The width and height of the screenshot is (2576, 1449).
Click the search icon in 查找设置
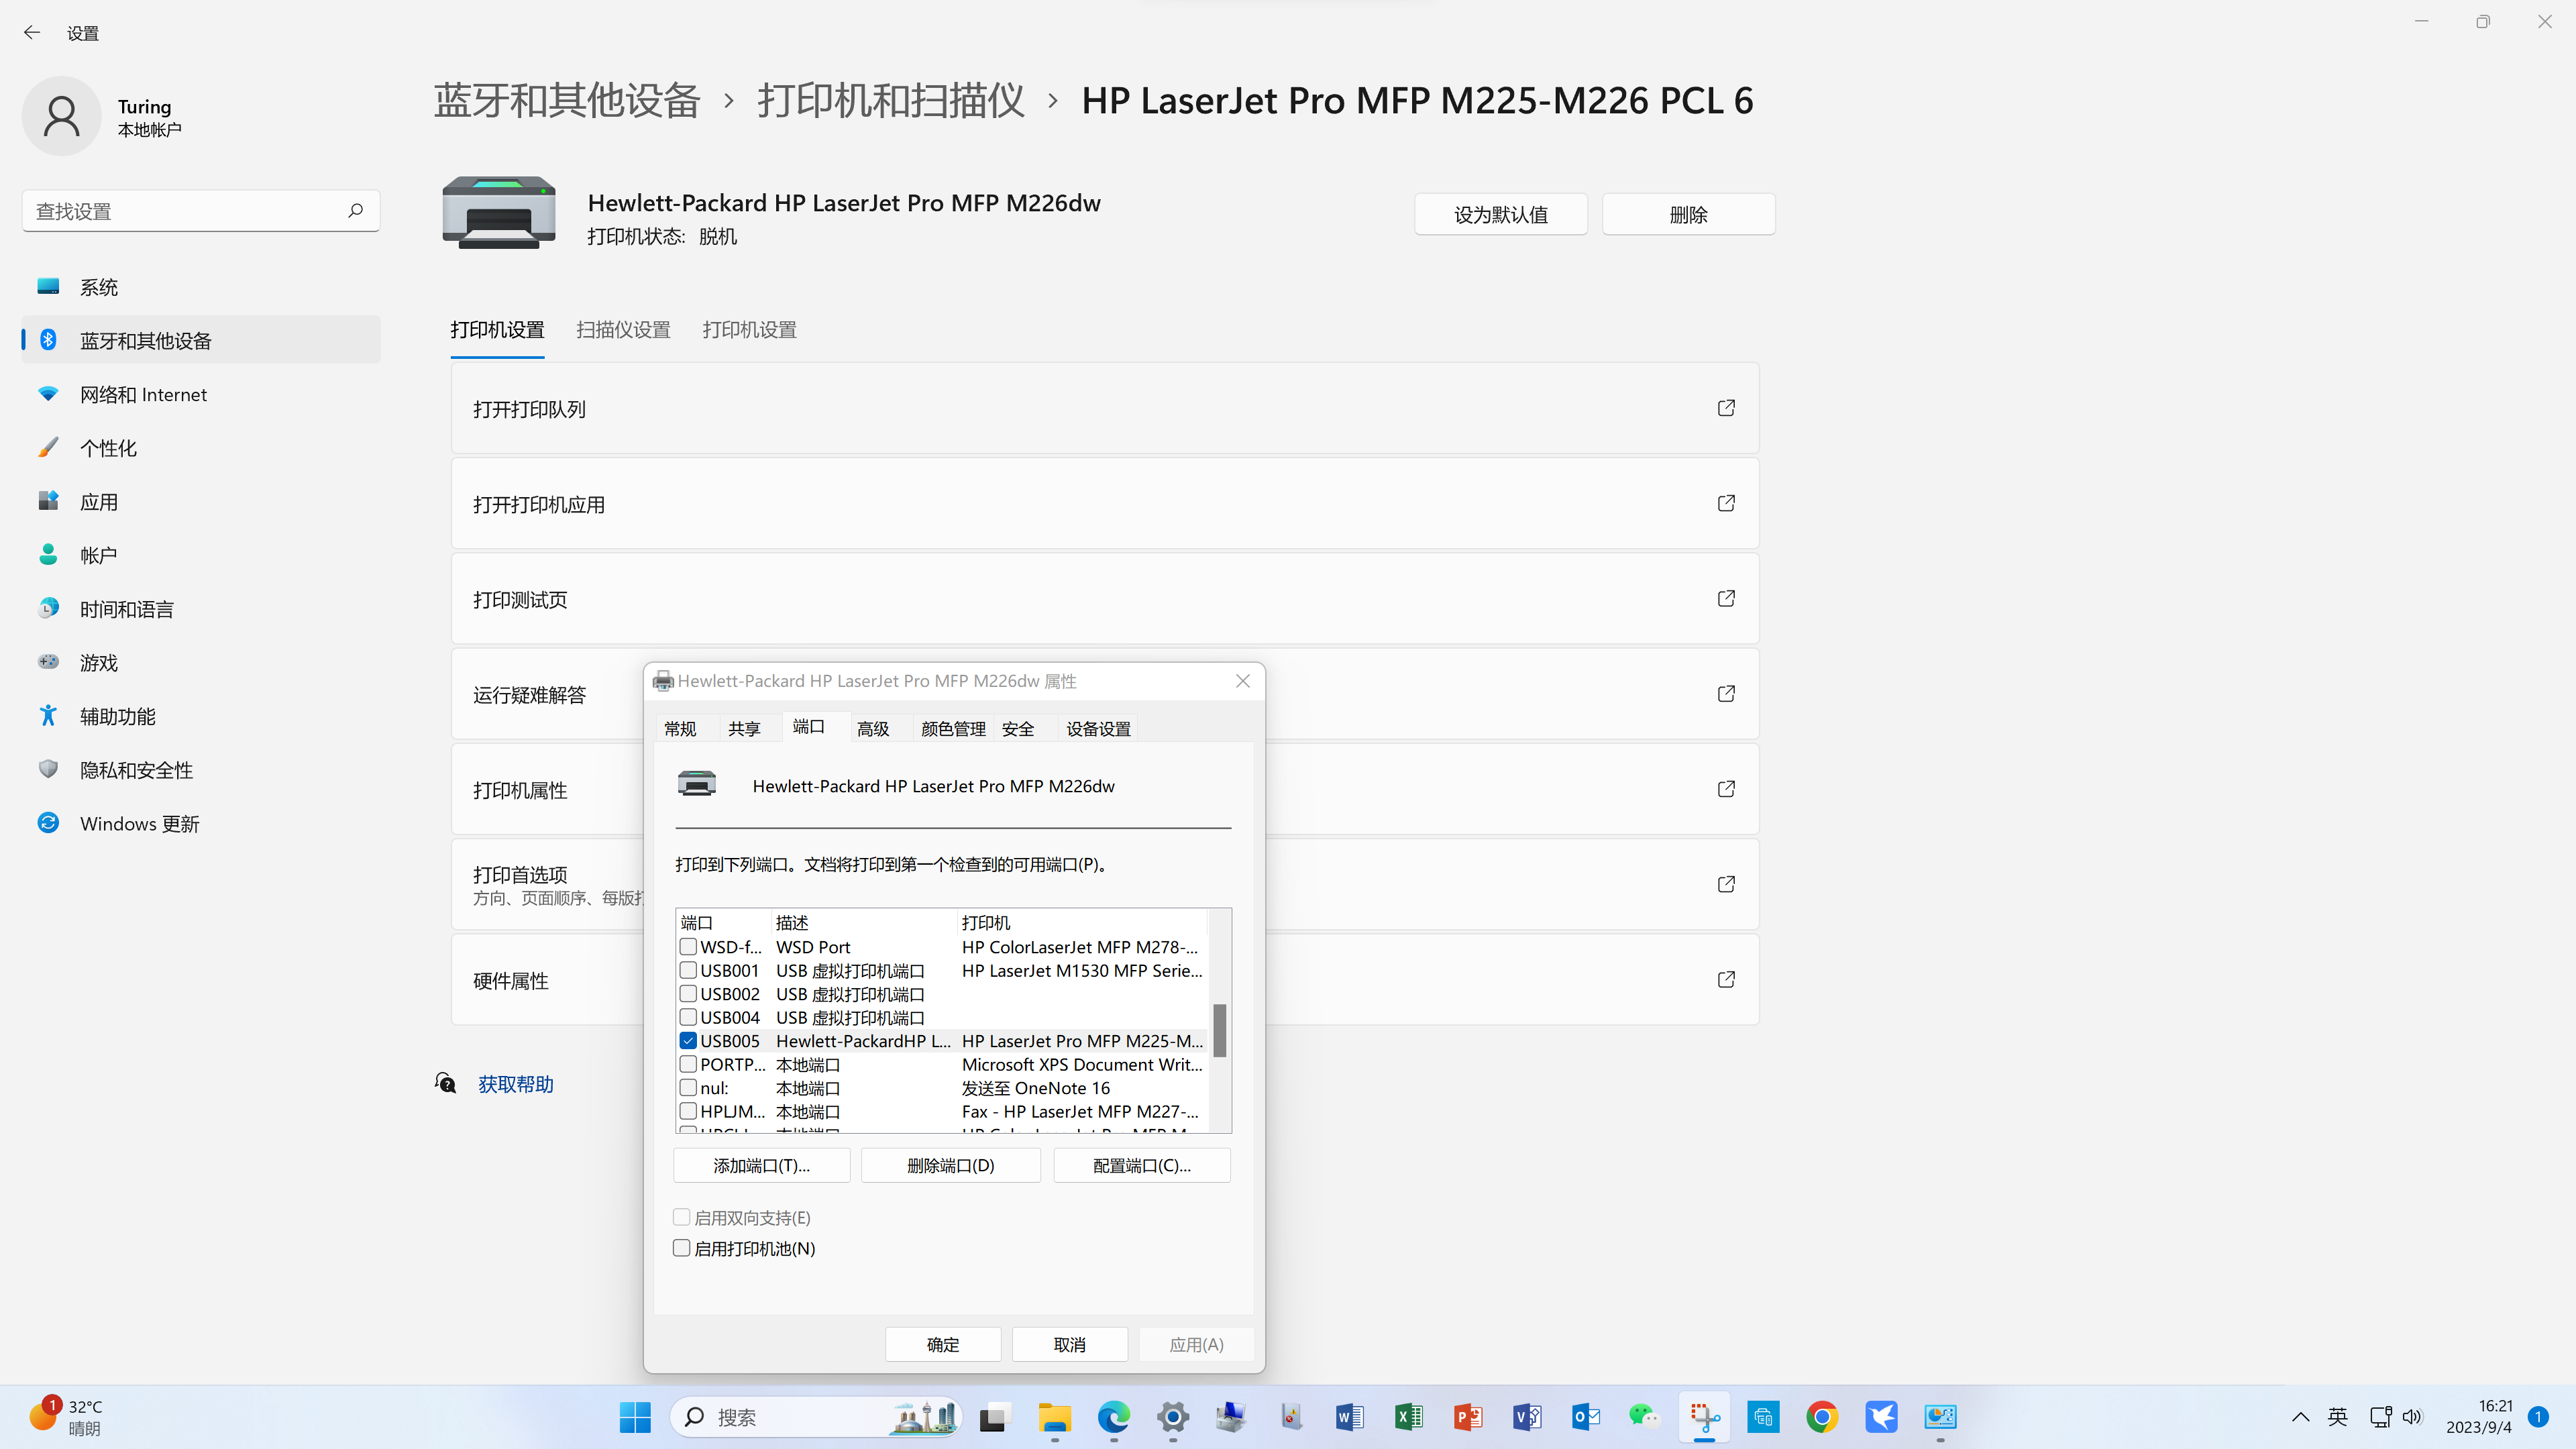pyautogui.click(x=356, y=210)
